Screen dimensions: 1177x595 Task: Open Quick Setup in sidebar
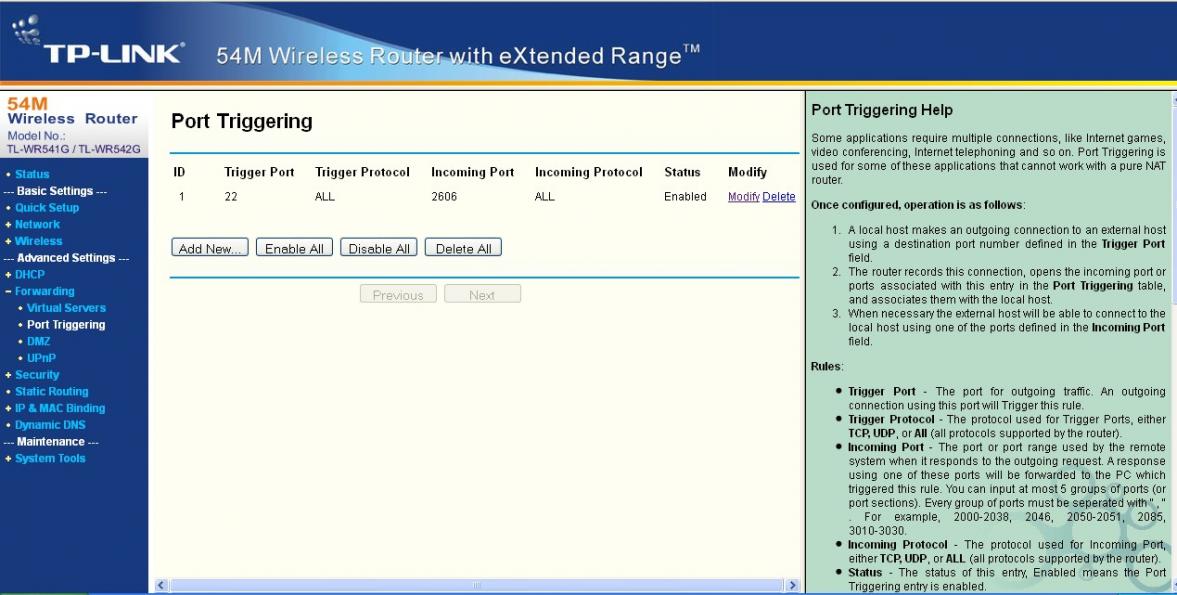pos(46,208)
